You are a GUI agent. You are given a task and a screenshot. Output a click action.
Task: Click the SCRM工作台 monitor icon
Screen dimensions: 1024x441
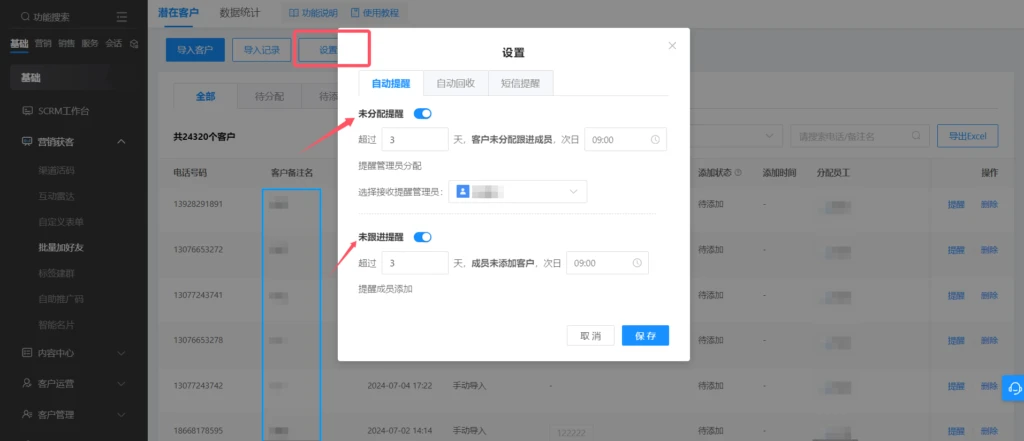pyautogui.click(x=27, y=110)
